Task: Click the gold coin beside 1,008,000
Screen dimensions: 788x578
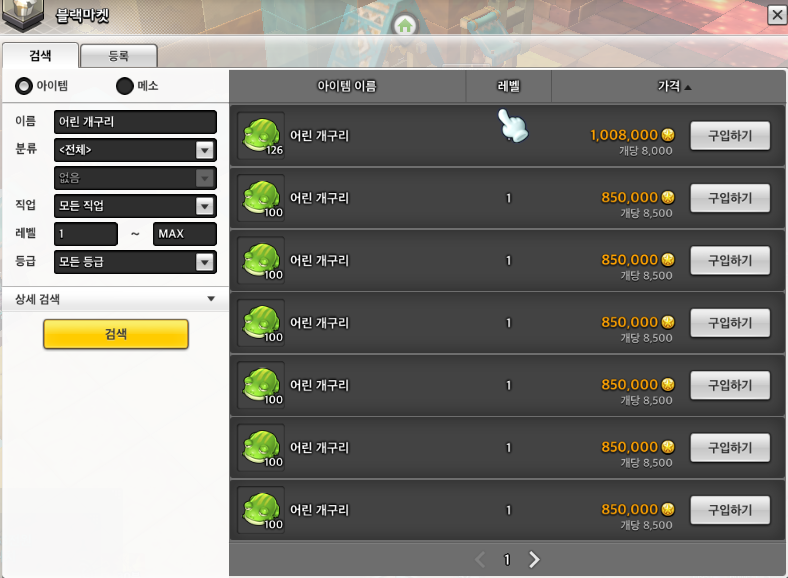Action: [x=668, y=135]
